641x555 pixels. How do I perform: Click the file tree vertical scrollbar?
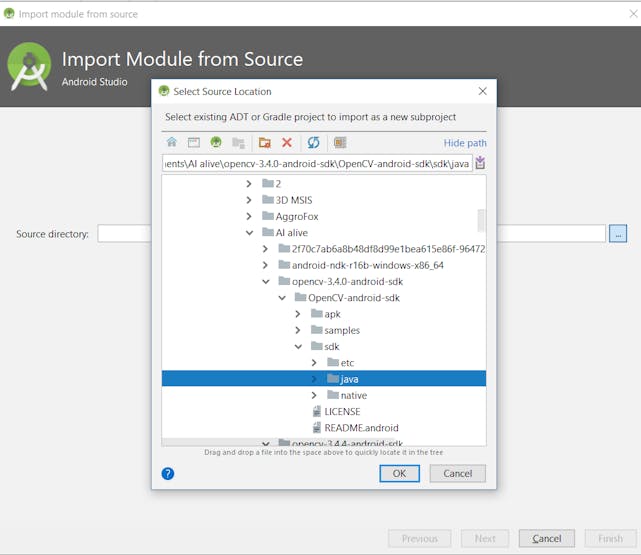(481, 221)
